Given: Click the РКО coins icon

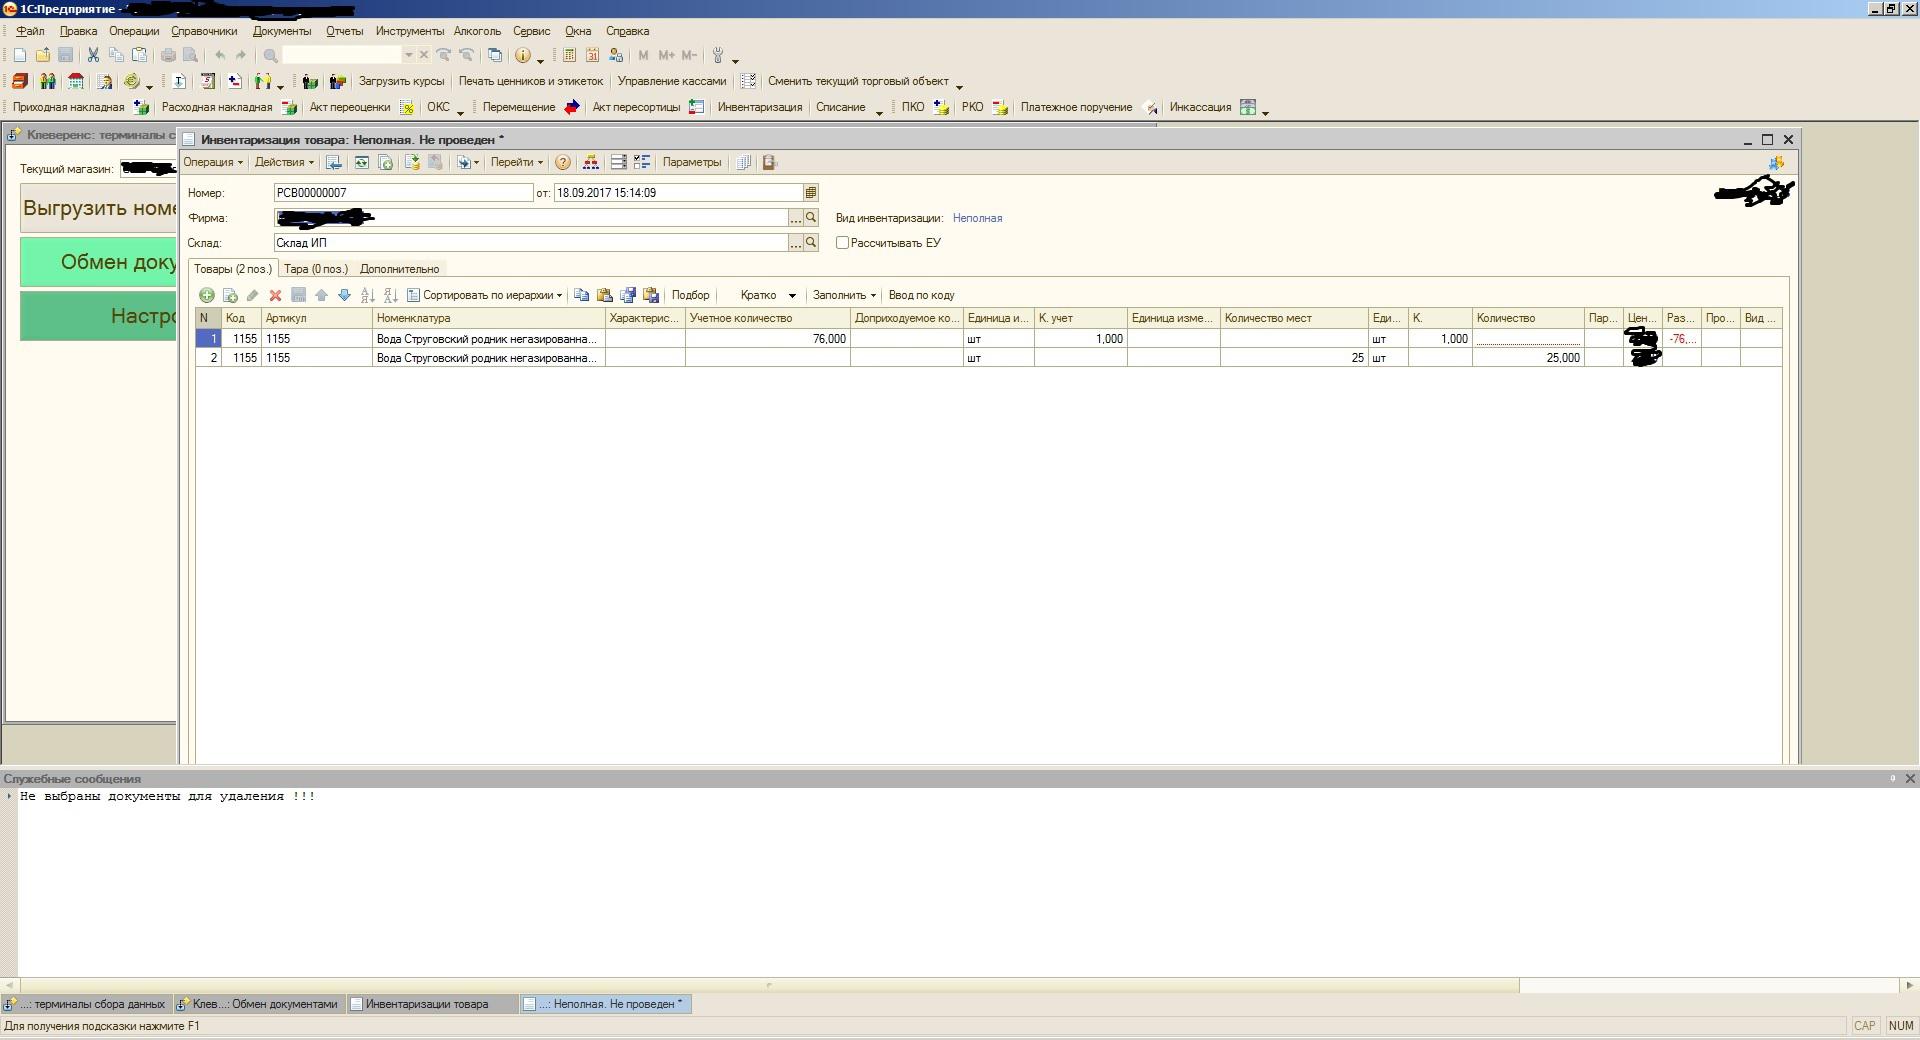Looking at the screenshot, I should click(x=1000, y=107).
